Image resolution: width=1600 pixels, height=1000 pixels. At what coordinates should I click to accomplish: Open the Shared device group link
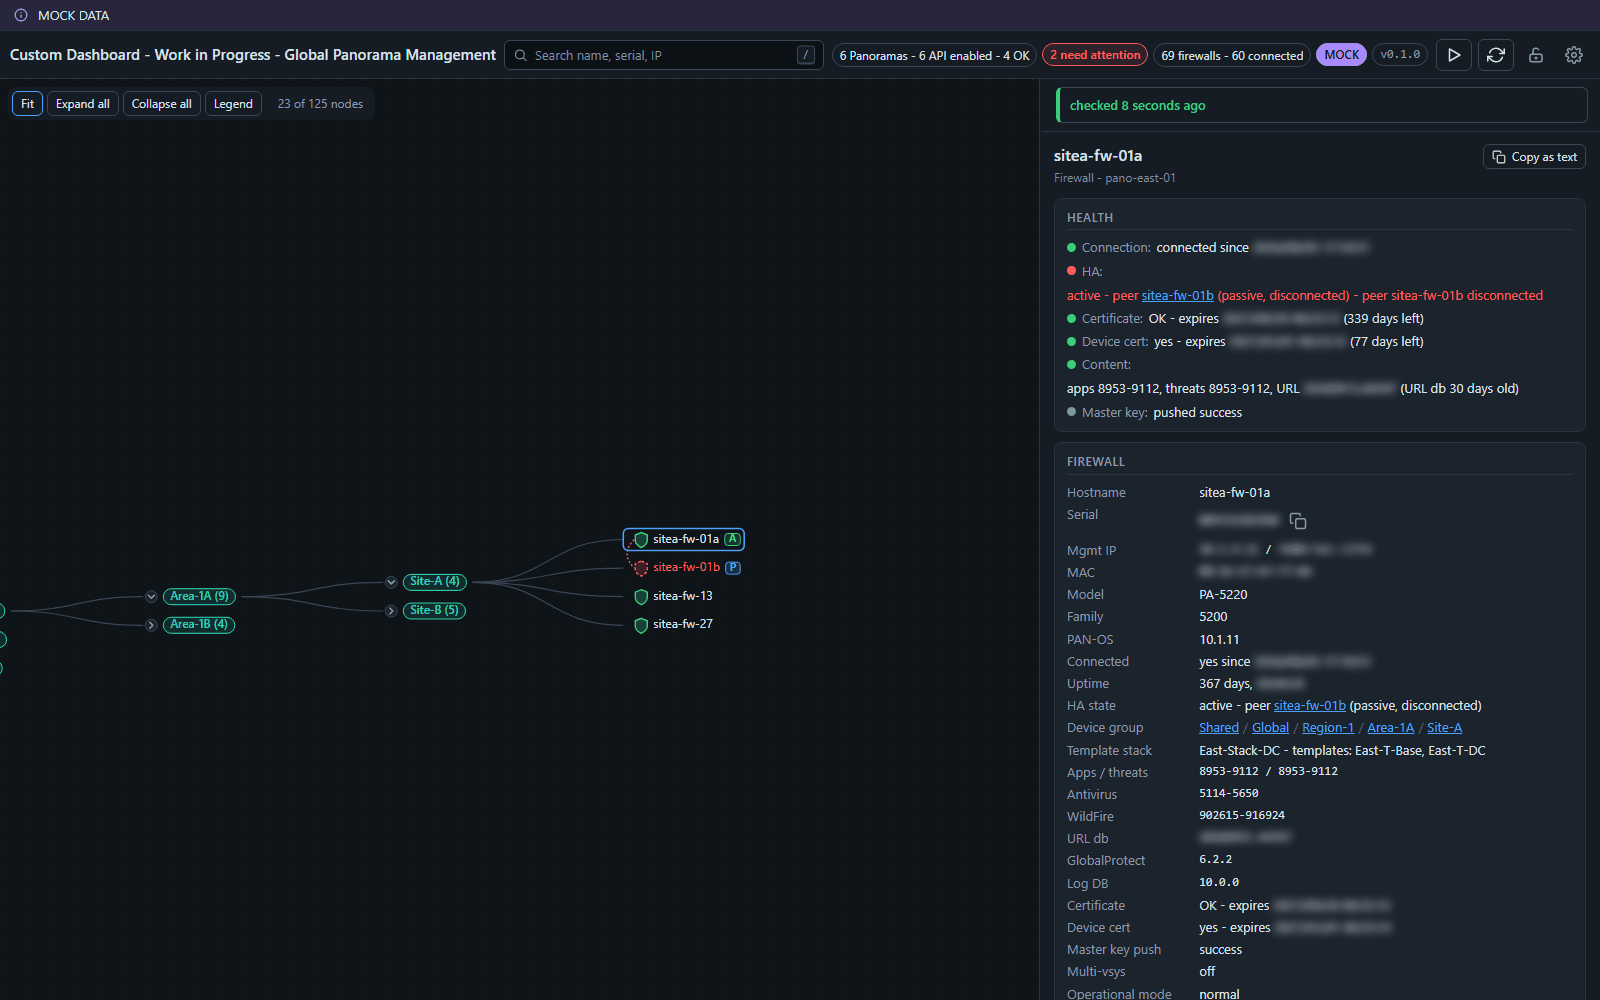point(1219,728)
